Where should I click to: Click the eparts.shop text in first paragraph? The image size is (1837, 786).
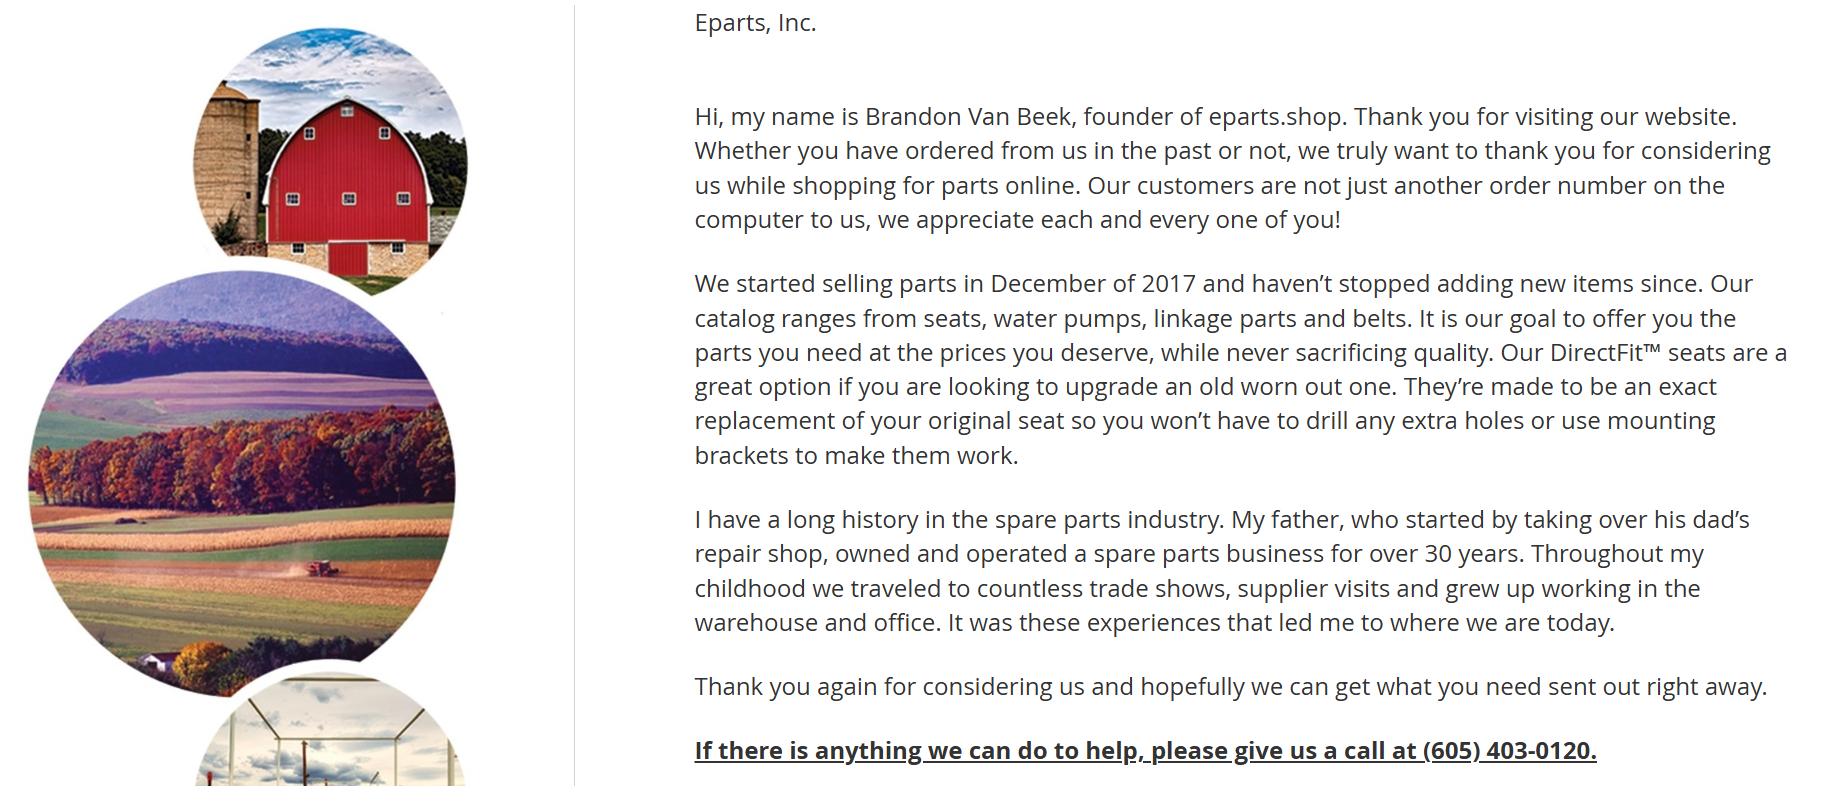coord(1275,117)
